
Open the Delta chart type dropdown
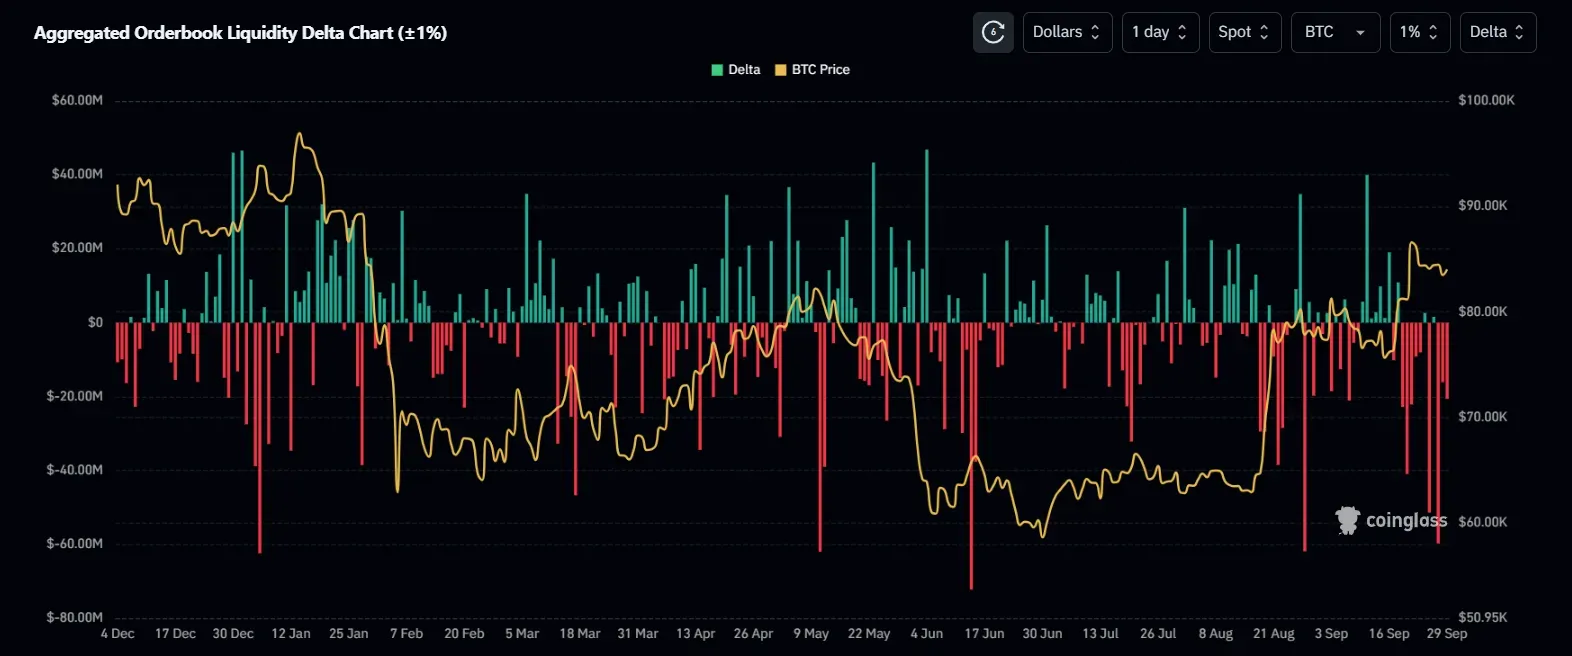tap(1497, 32)
